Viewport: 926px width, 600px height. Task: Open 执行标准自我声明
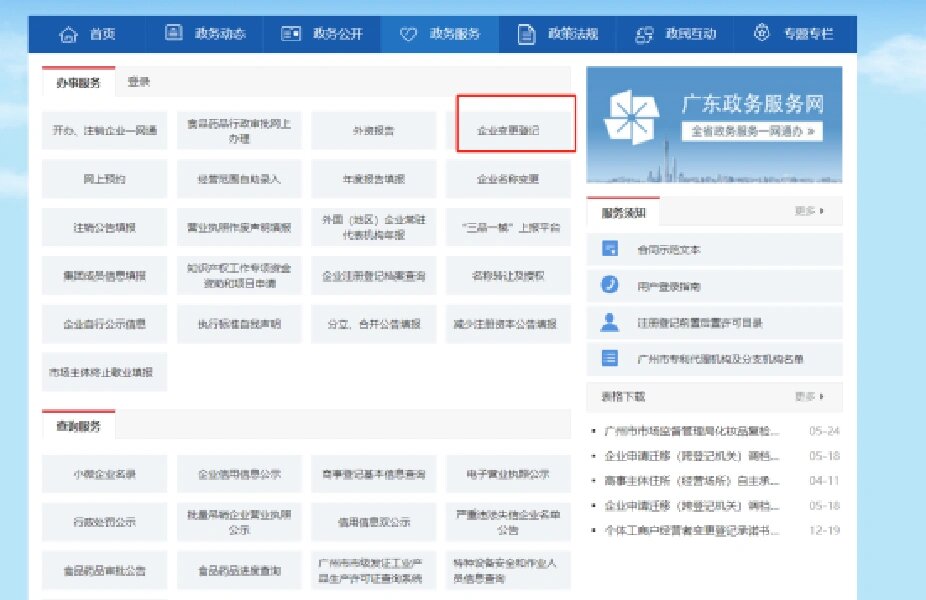point(239,324)
